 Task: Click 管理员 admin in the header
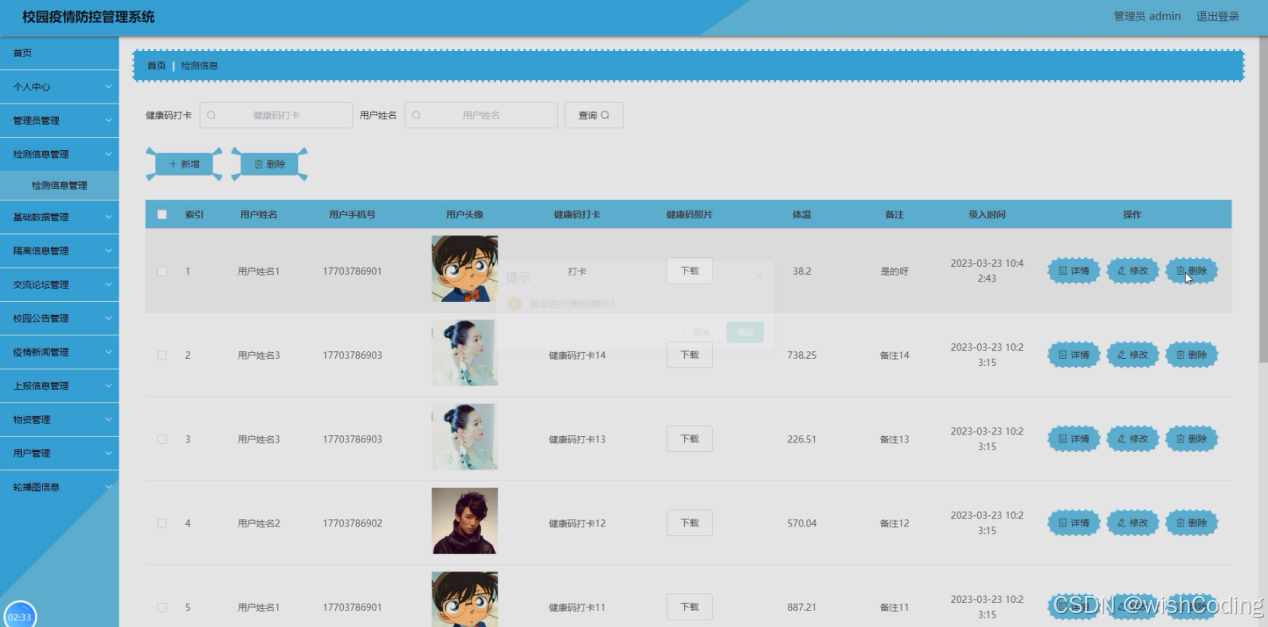point(1147,16)
